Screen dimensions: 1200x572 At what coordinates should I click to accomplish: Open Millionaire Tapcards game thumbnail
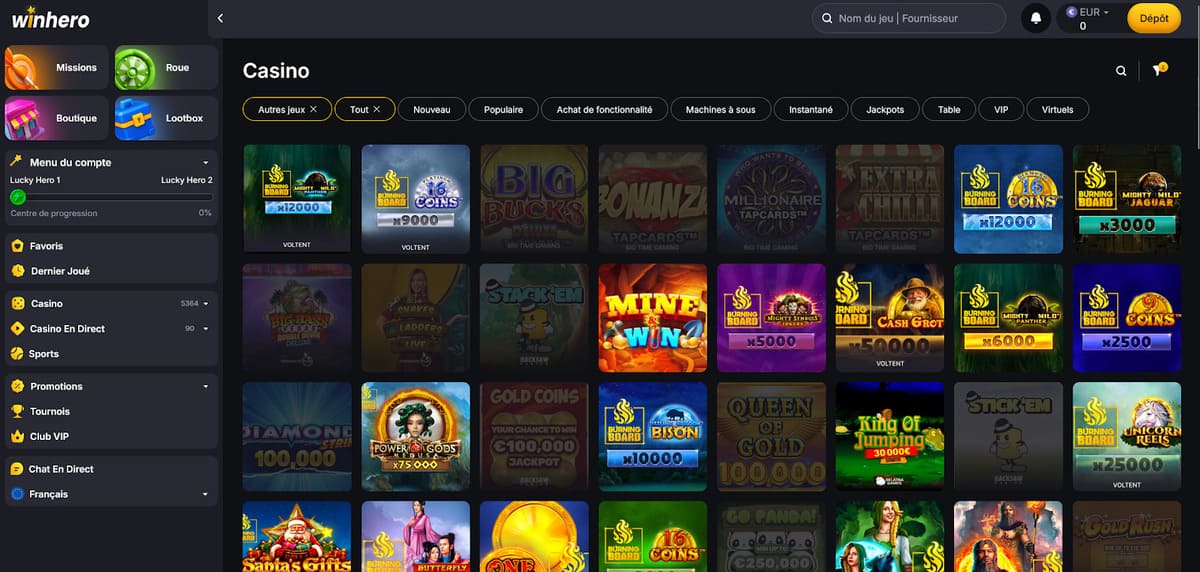point(771,198)
